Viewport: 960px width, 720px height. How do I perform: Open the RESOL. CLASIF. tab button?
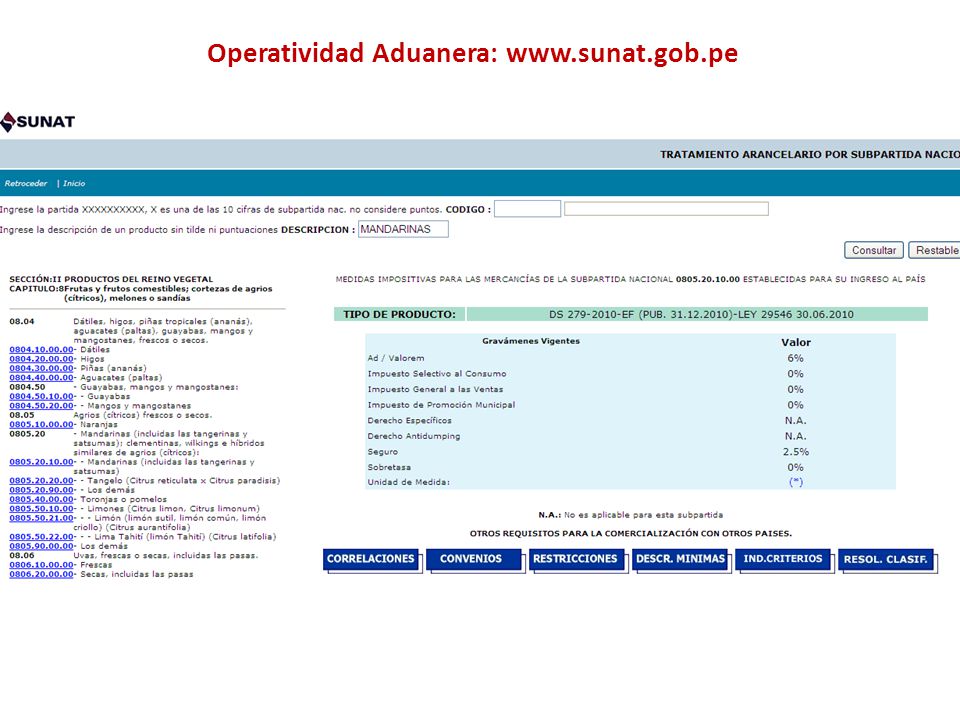coord(885,558)
